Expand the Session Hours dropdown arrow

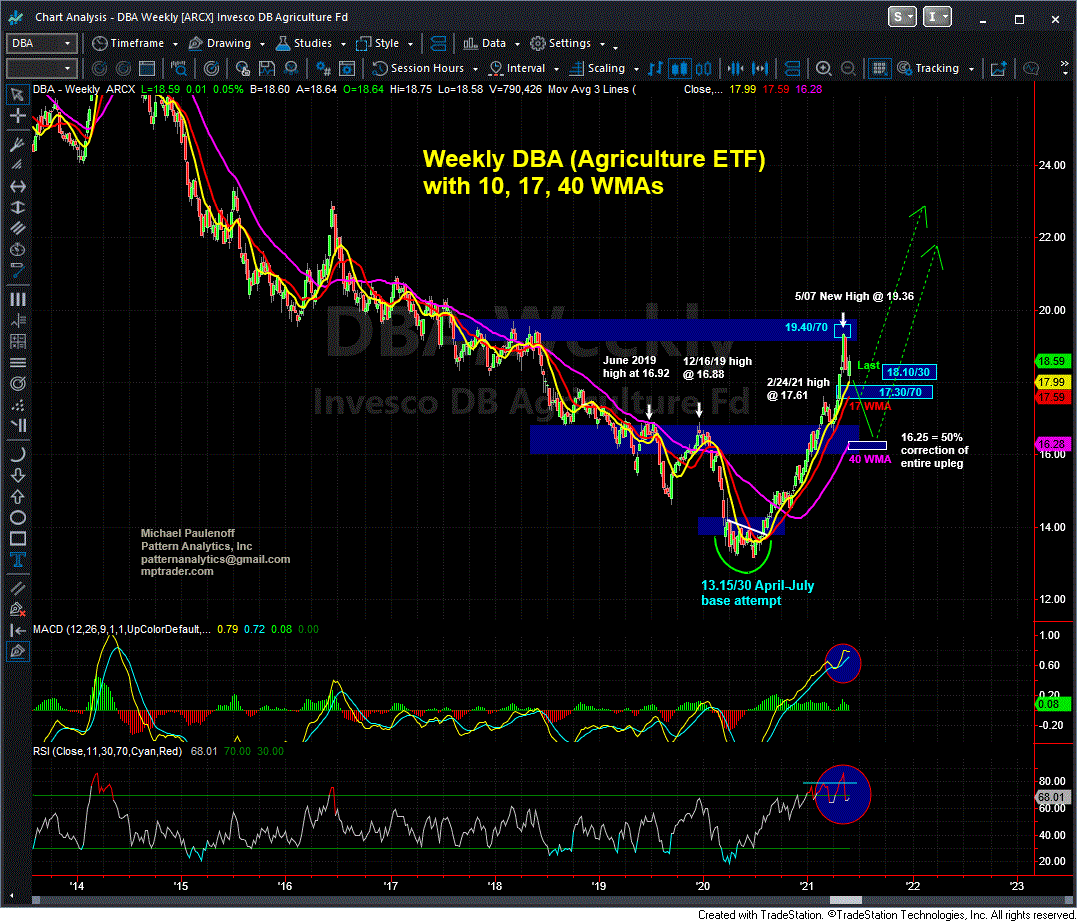point(474,69)
